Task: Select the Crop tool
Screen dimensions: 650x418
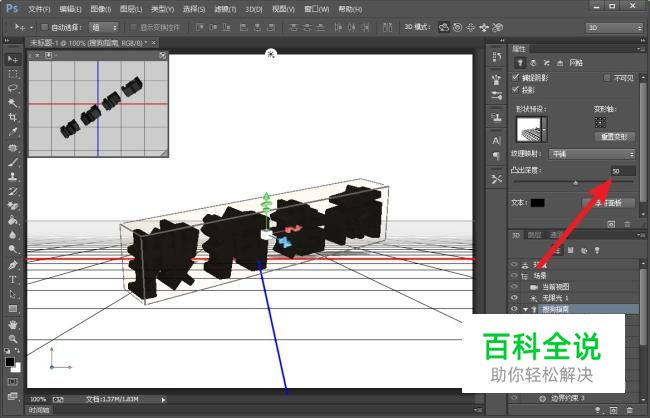Action: point(13,117)
